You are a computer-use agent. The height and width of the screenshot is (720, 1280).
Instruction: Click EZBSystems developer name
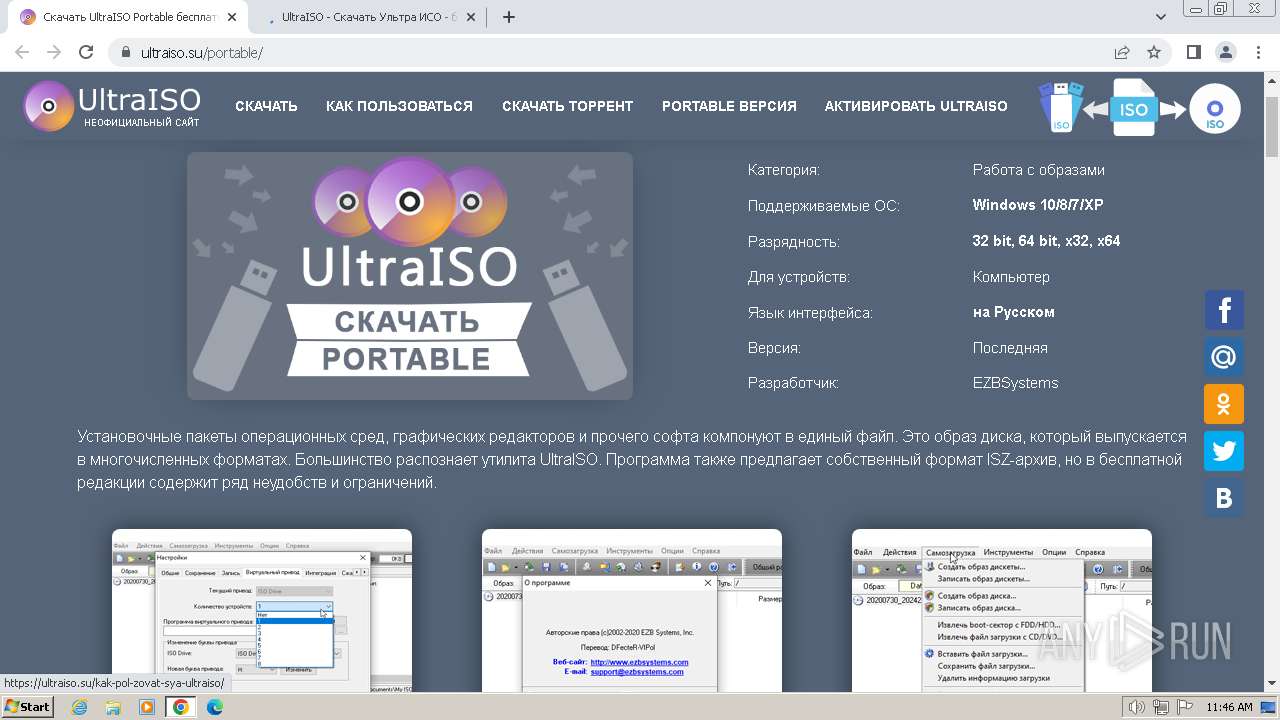(x=1015, y=383)
